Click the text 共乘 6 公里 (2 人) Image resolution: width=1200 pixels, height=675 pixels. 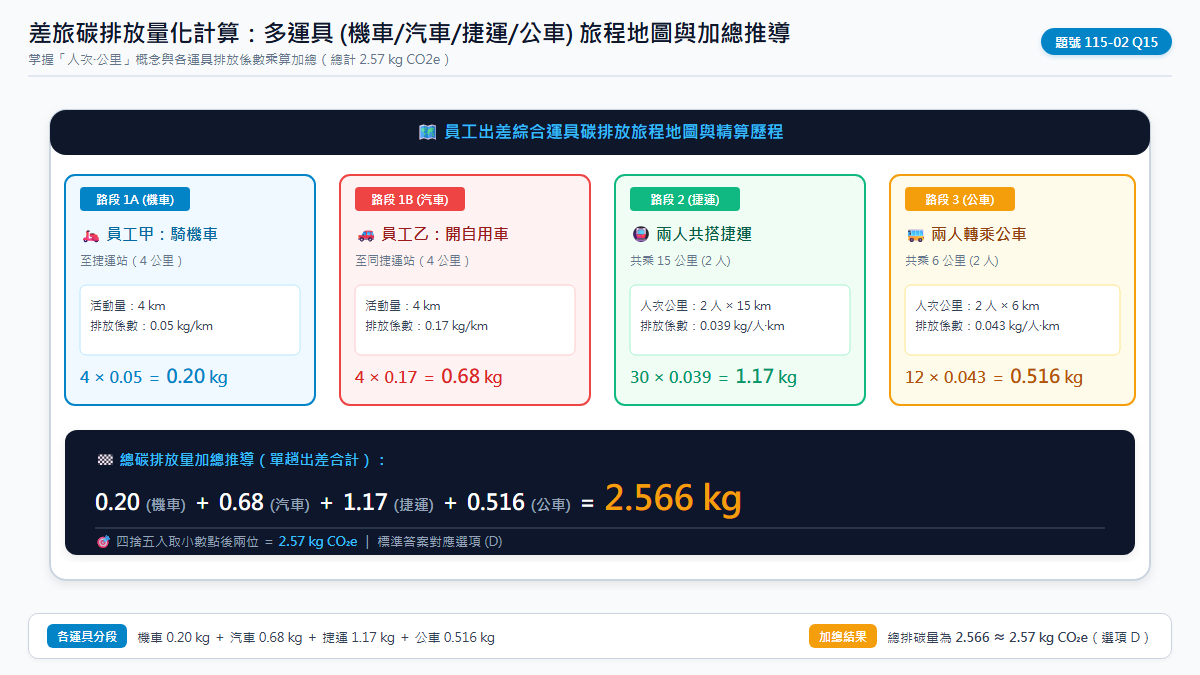(x=952, y=260)
